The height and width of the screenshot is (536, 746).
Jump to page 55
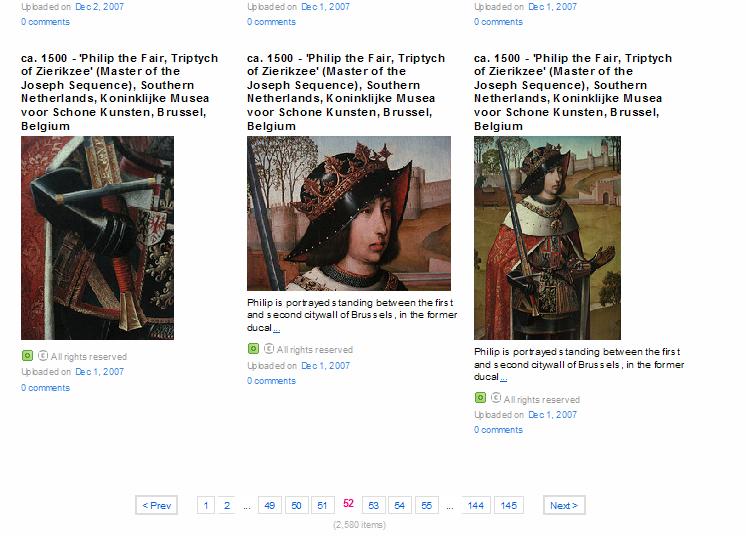click(427, 505)
